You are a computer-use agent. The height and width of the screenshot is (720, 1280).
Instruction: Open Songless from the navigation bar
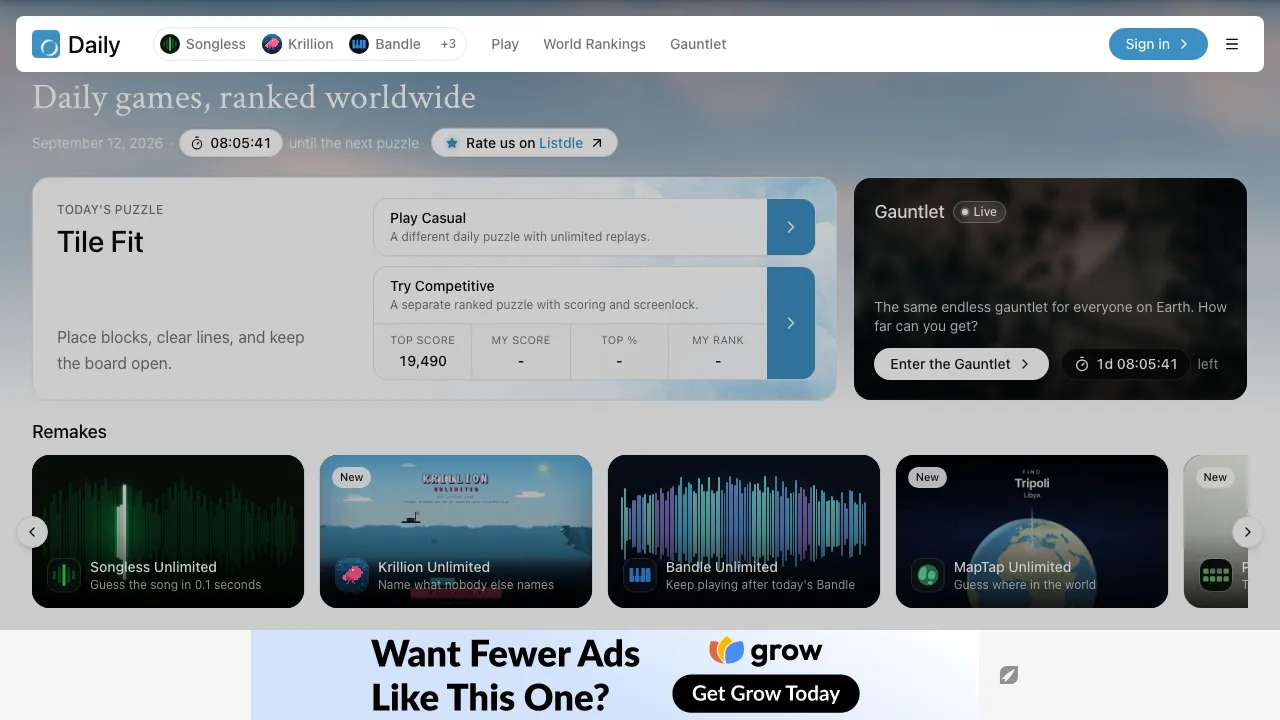coord(203,44)
